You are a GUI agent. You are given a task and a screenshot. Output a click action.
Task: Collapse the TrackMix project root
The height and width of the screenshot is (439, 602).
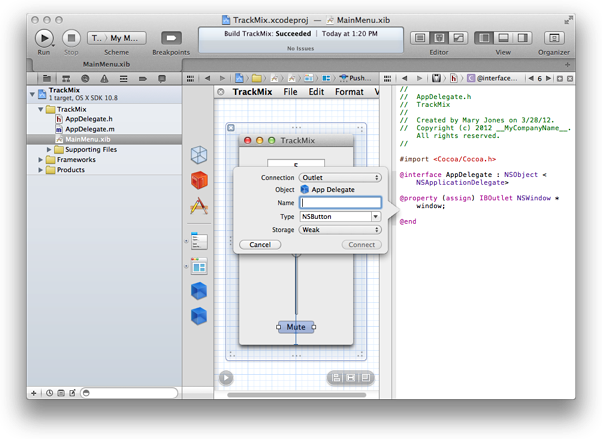pyautogui.click(x=32, y=94)
